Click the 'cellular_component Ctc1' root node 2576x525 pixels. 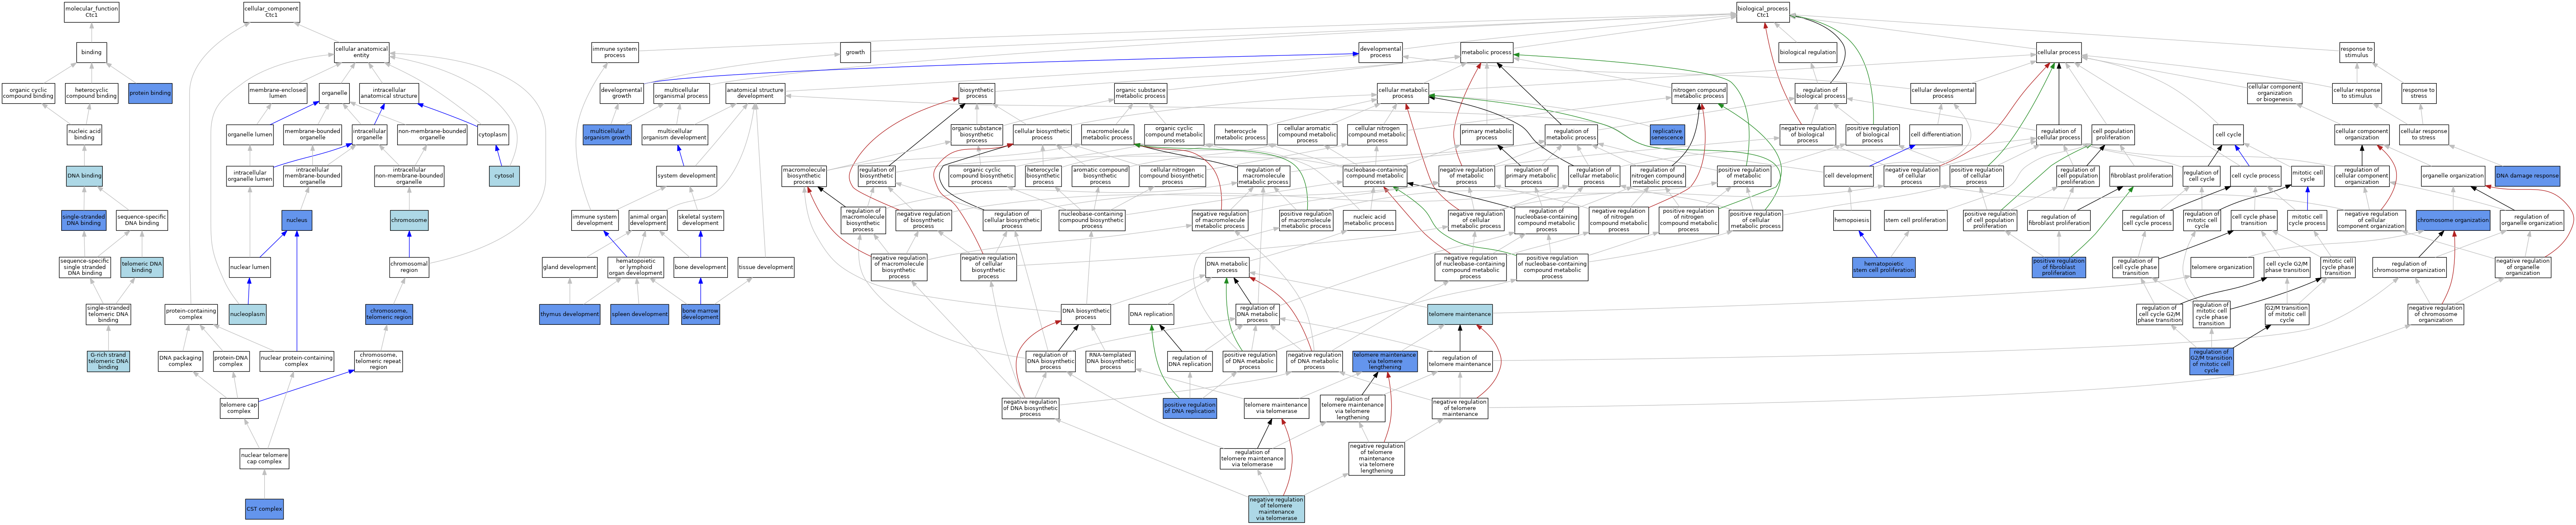271,12
